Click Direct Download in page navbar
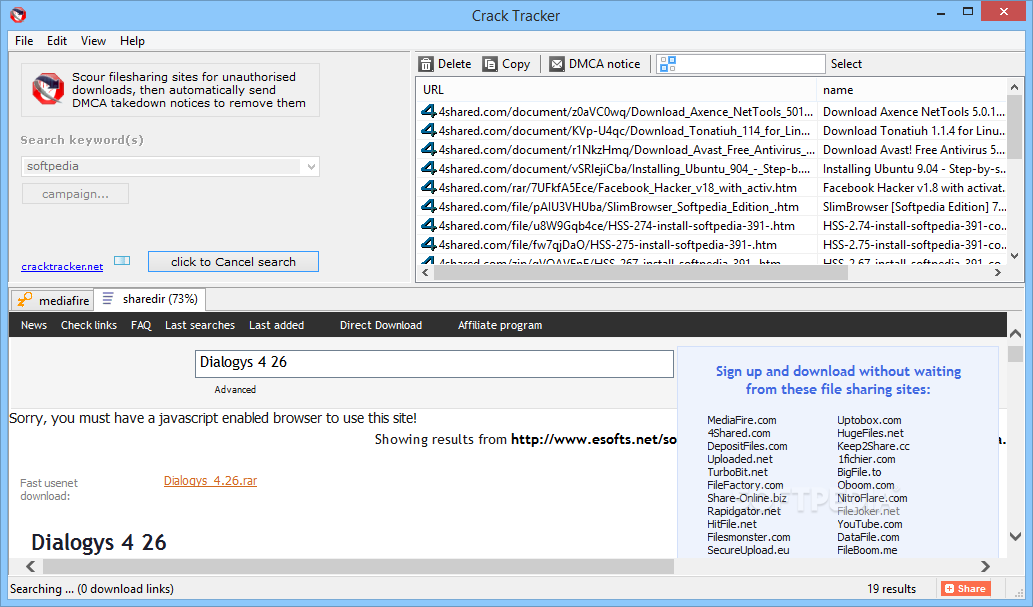Viewport: 1033px width, 607px height. 381,325
